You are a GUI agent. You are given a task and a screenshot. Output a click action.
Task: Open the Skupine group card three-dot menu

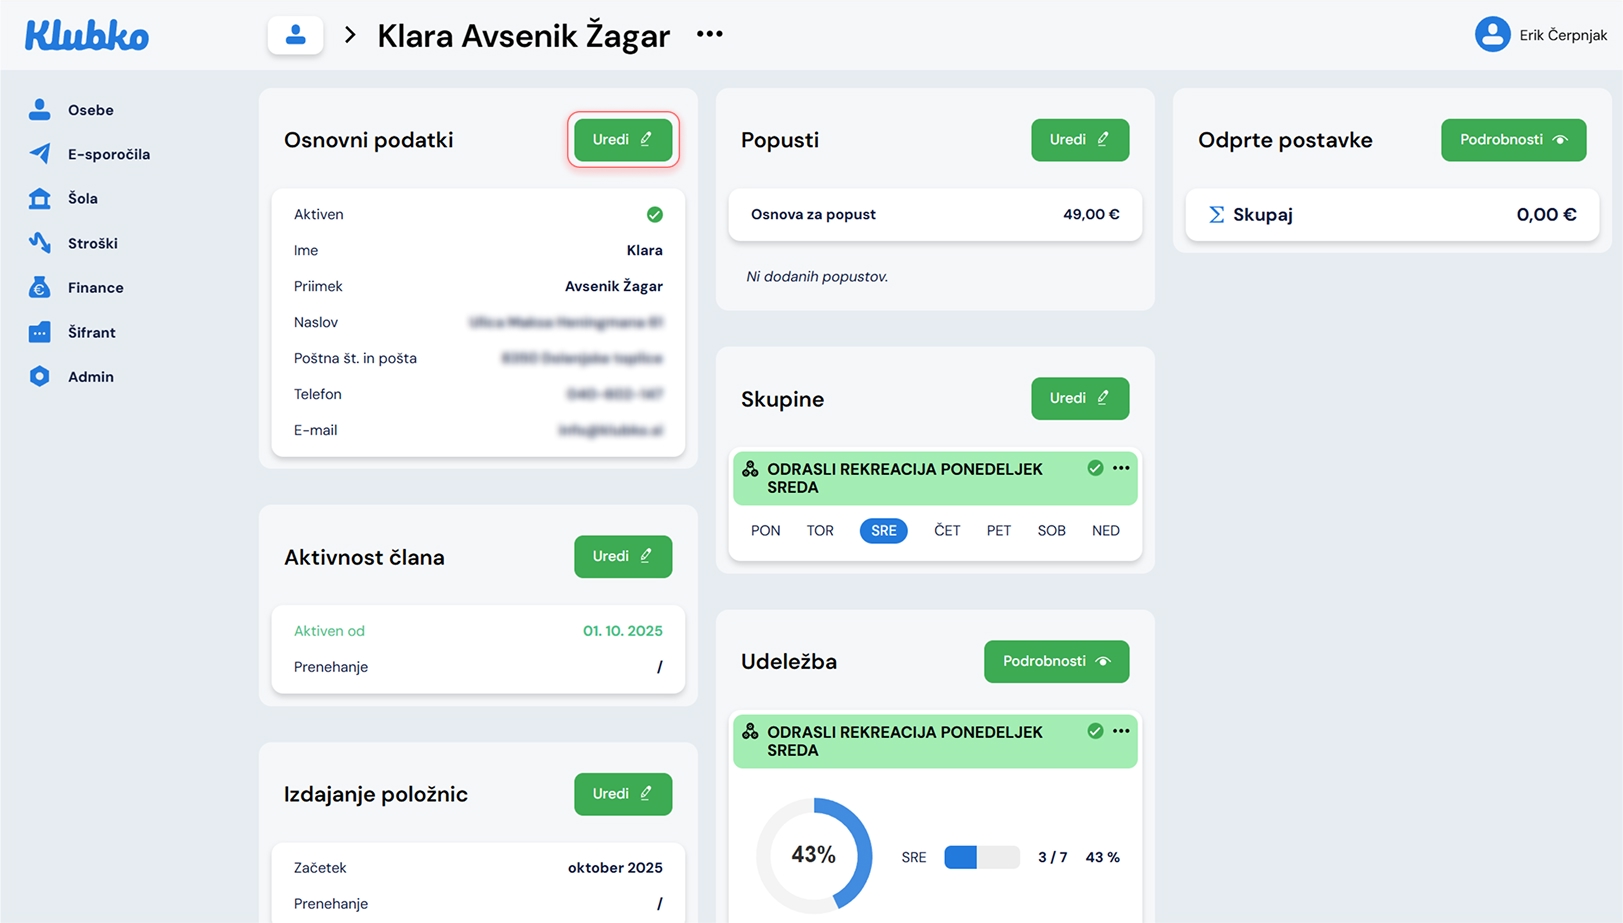1121,469
